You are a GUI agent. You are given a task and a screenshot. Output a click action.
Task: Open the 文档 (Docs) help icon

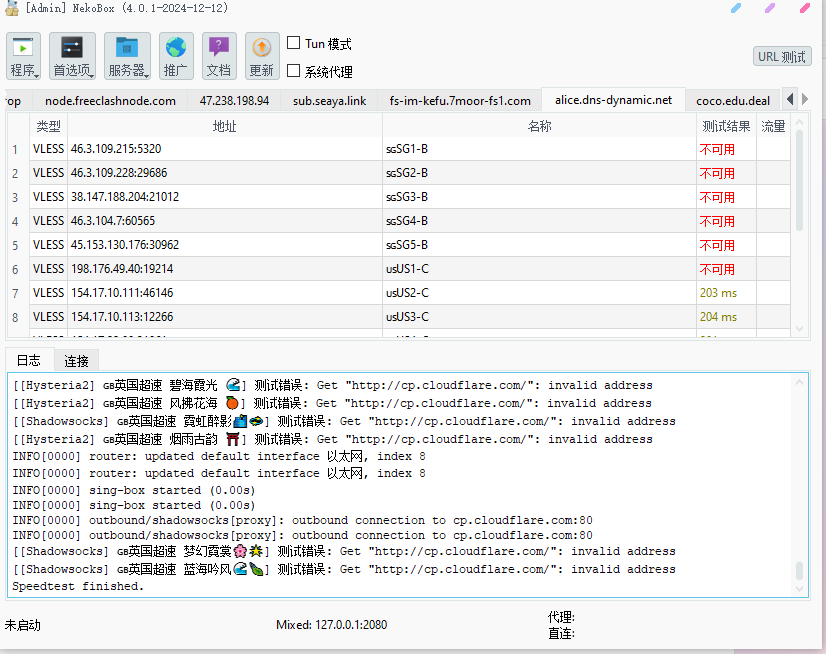pyautogui.click(x=219, y=56)
